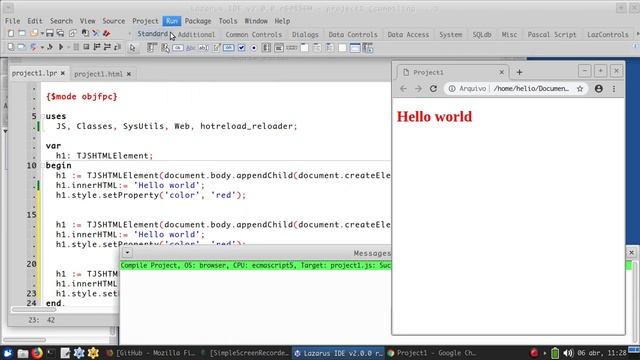Viewport: 640px width, 360px height.
Task: Switch to the Pascal Script palette tab
Action: point(552,35)
